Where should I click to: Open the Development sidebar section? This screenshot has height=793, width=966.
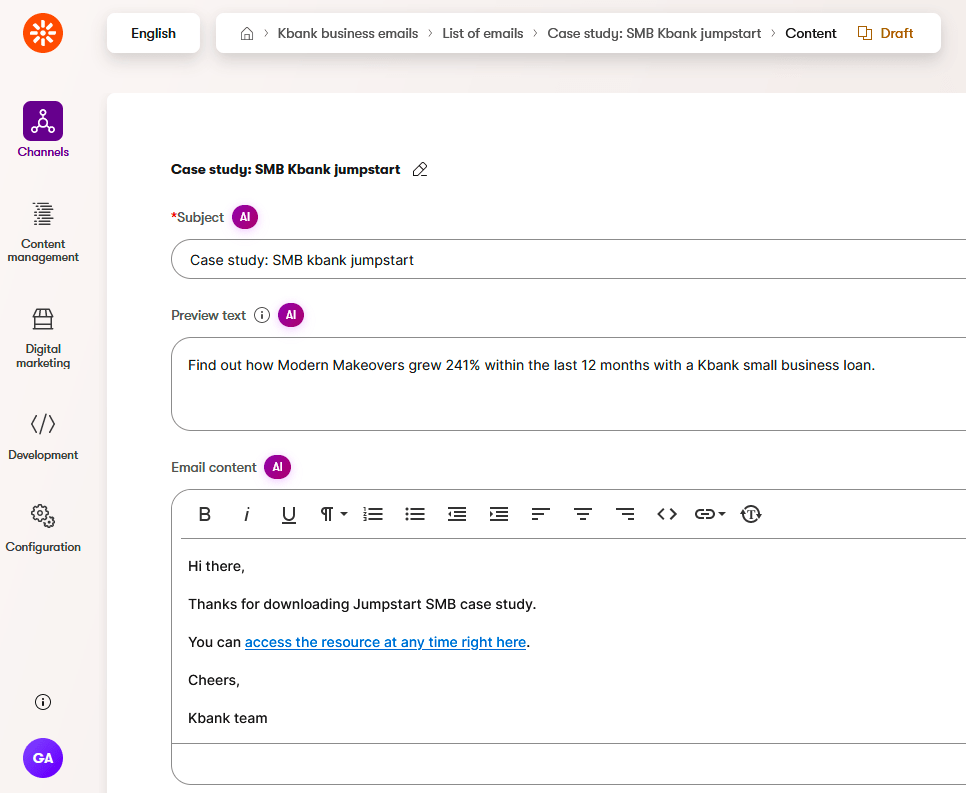pyautogui.click(x=43, y=437)
